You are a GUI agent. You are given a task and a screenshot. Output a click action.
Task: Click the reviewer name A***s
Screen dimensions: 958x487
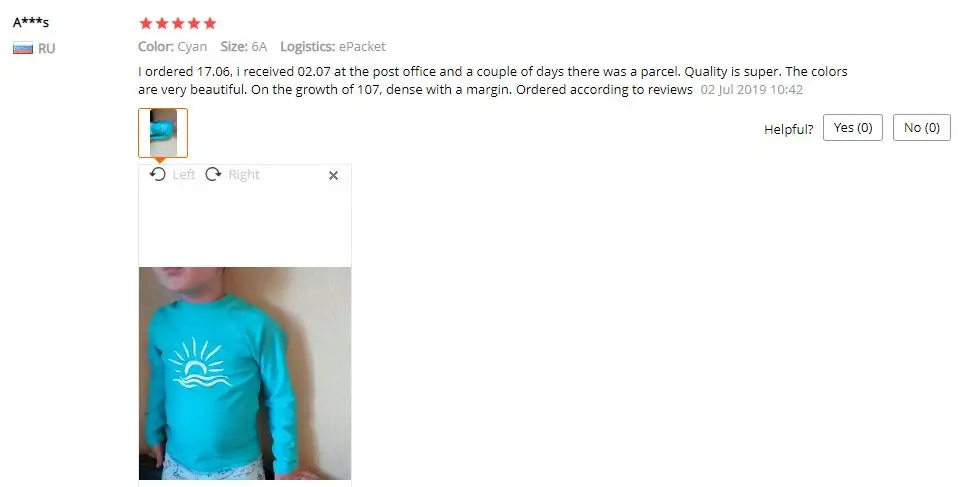(x=31, y=23)
